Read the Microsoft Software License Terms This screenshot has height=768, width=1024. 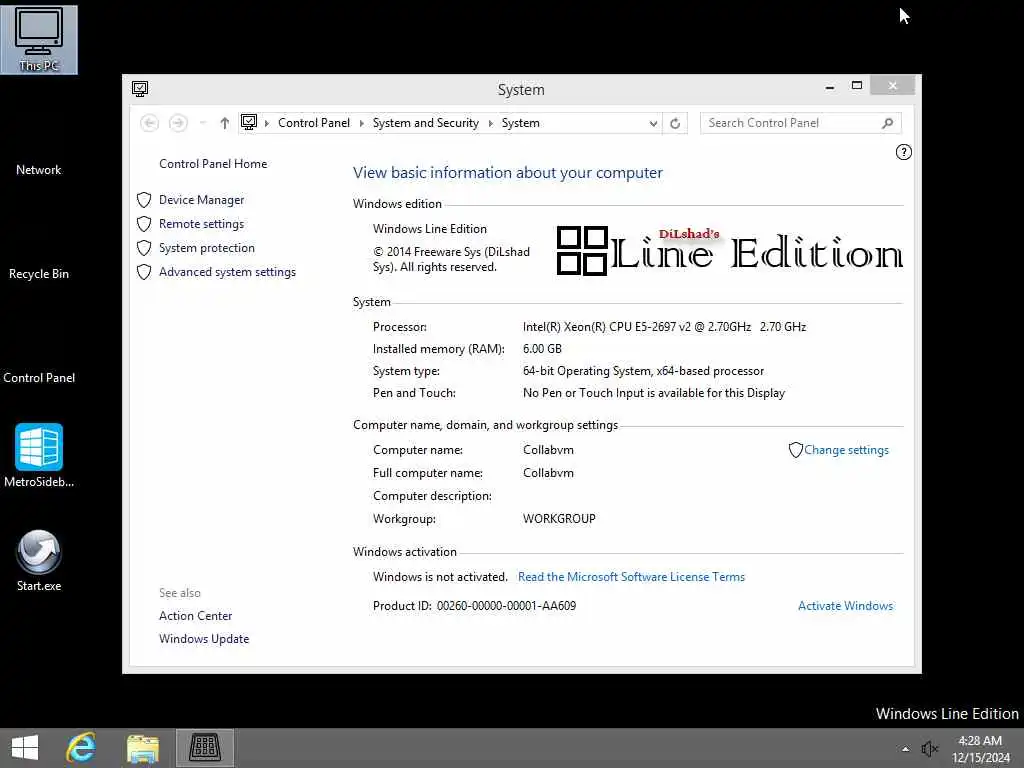coord(631,577)
